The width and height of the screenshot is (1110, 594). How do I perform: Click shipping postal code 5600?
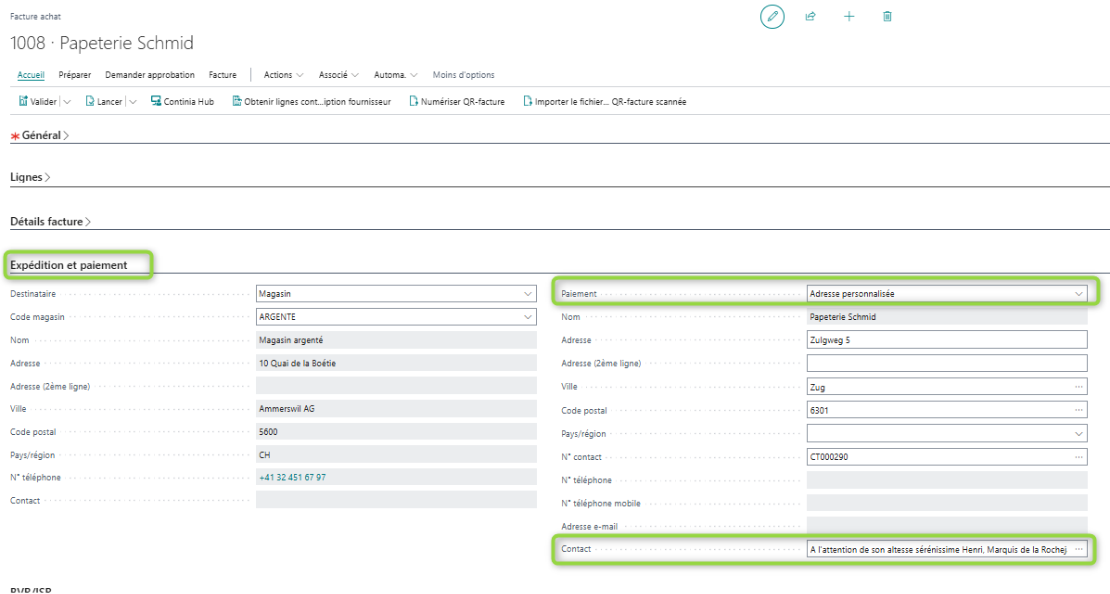[x=396, y=432]
